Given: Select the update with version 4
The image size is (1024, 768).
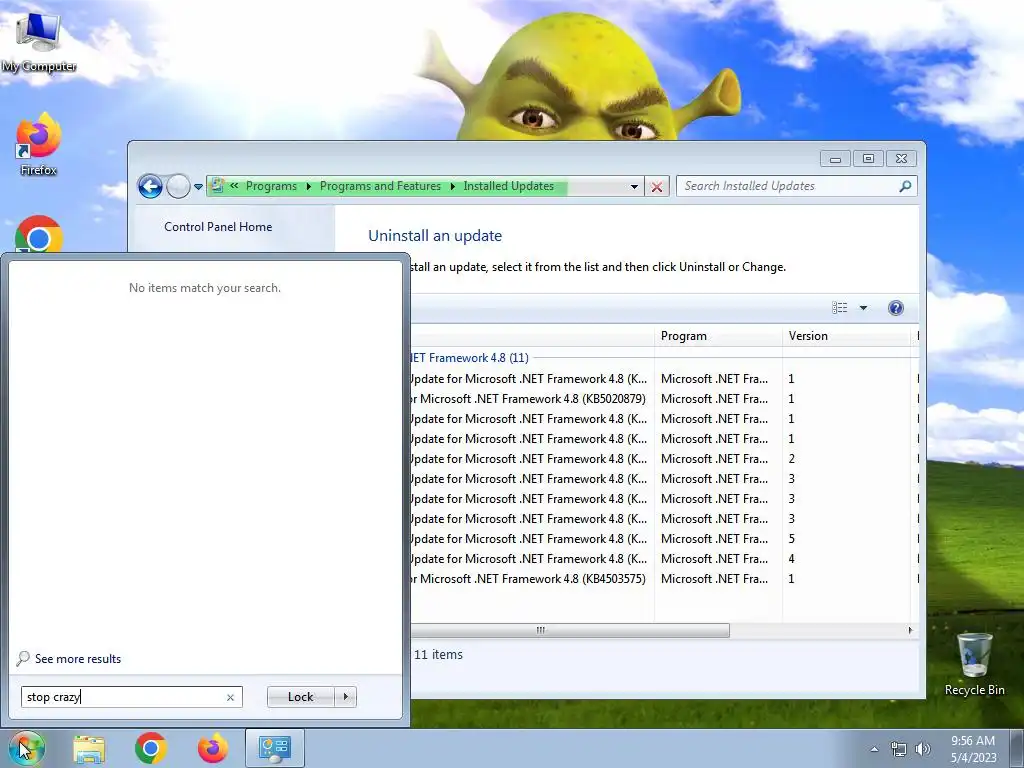Looking at the screenshot, I should click(664, 559).
